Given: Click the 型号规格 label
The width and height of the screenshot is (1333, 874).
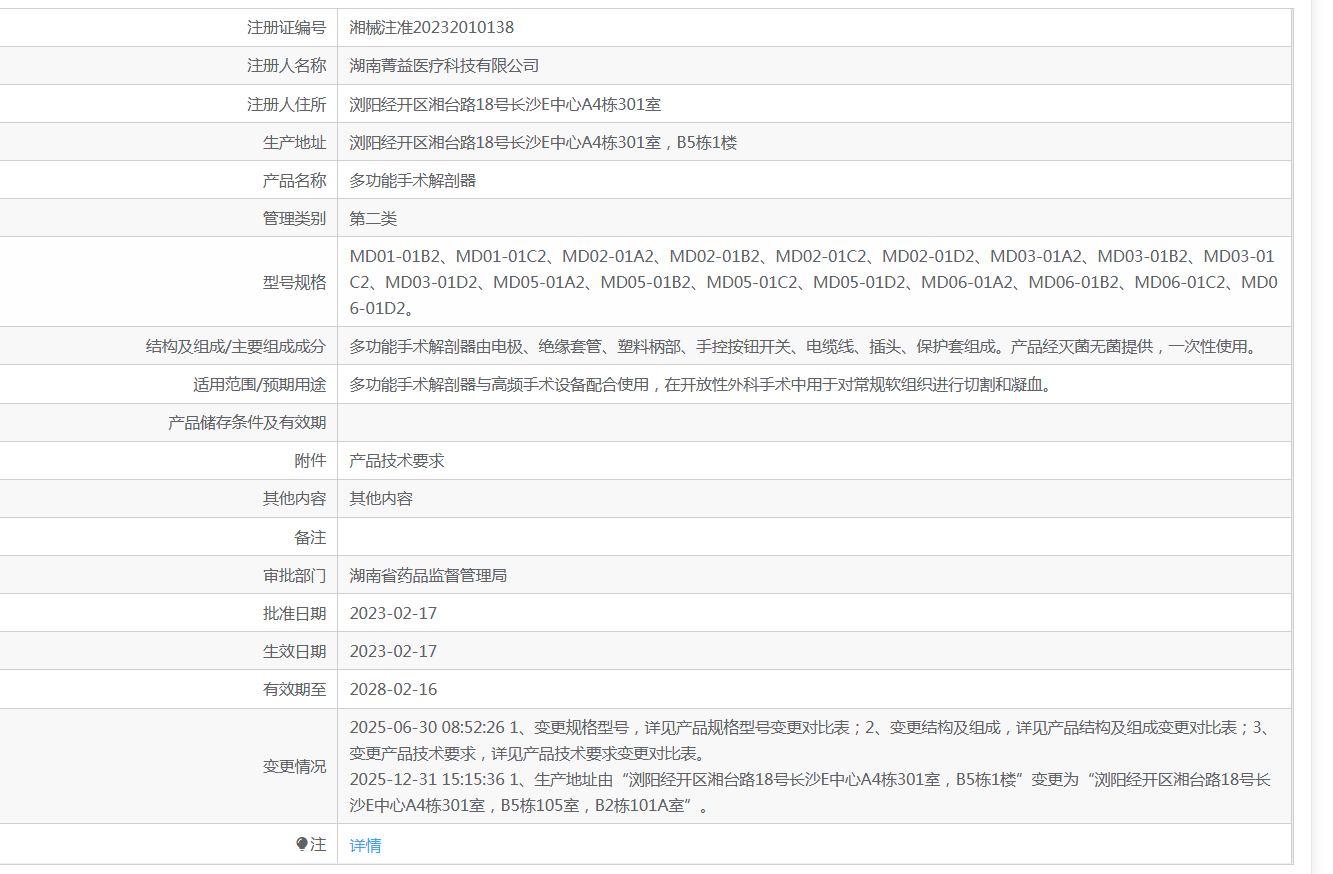Looking at the screenshot, I should [295, 282].
